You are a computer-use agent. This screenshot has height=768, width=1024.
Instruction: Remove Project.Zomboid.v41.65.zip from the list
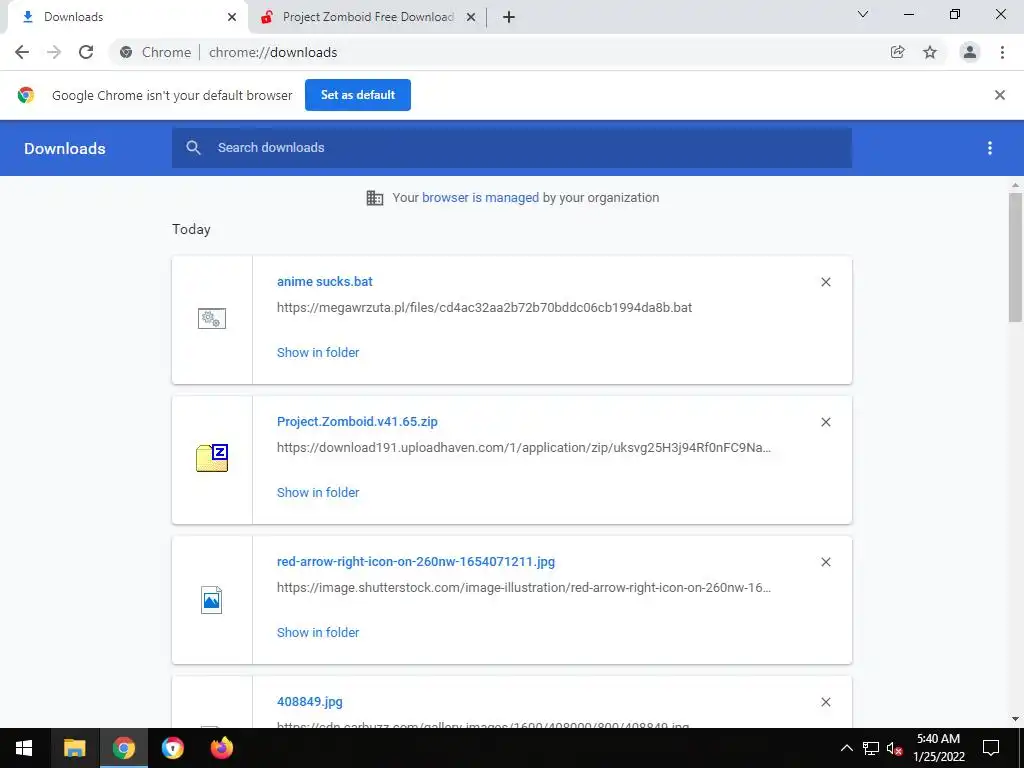pos(826,423)
